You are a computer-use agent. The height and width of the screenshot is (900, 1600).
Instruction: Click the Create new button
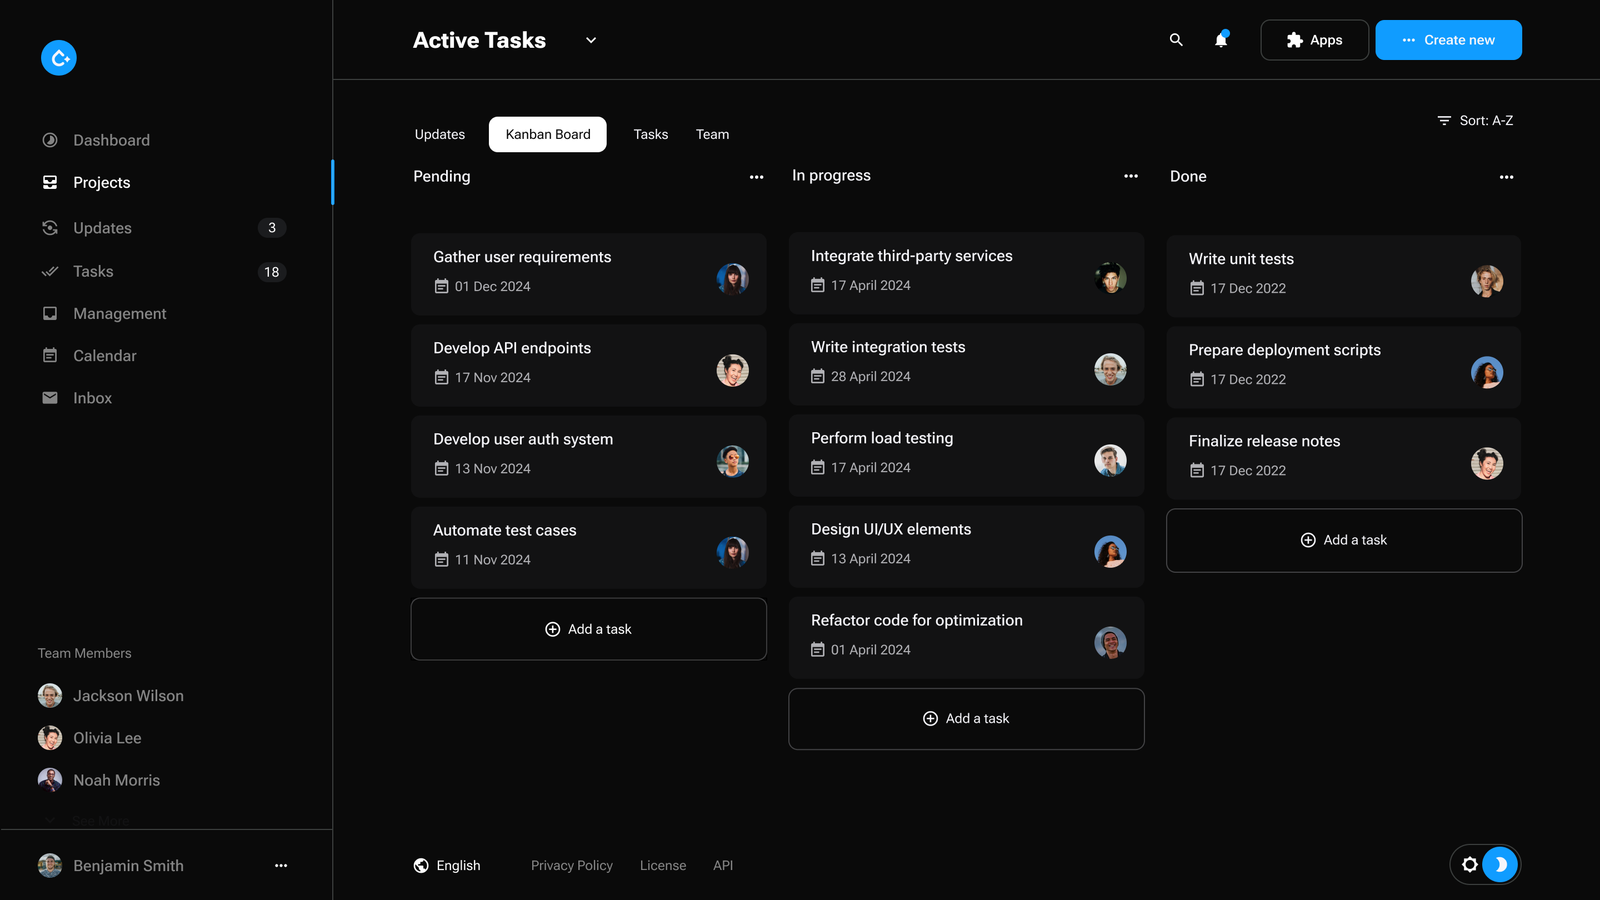pyautogui.click(x=1448, y=40)
